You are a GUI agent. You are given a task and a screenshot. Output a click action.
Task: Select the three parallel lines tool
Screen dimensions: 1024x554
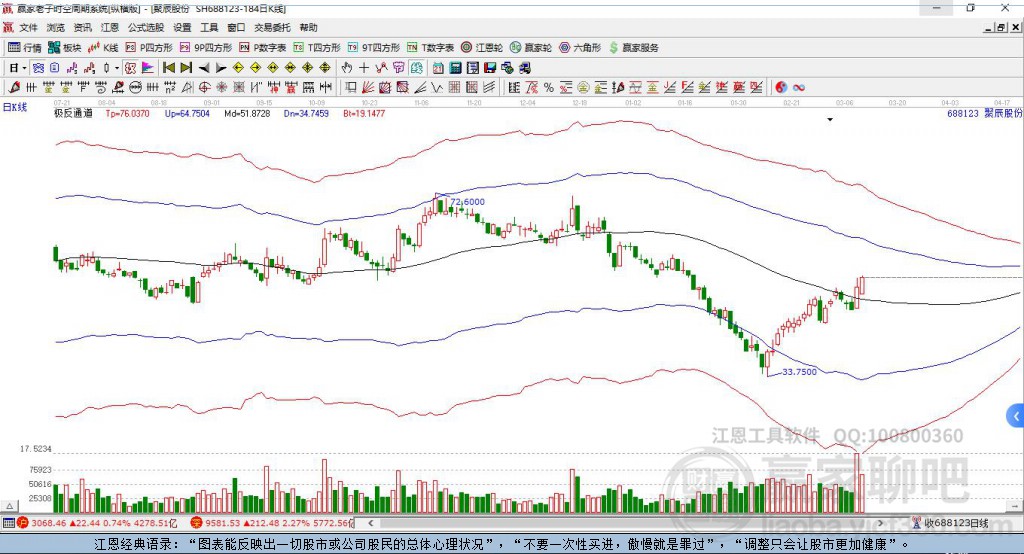tap(489, 88)
